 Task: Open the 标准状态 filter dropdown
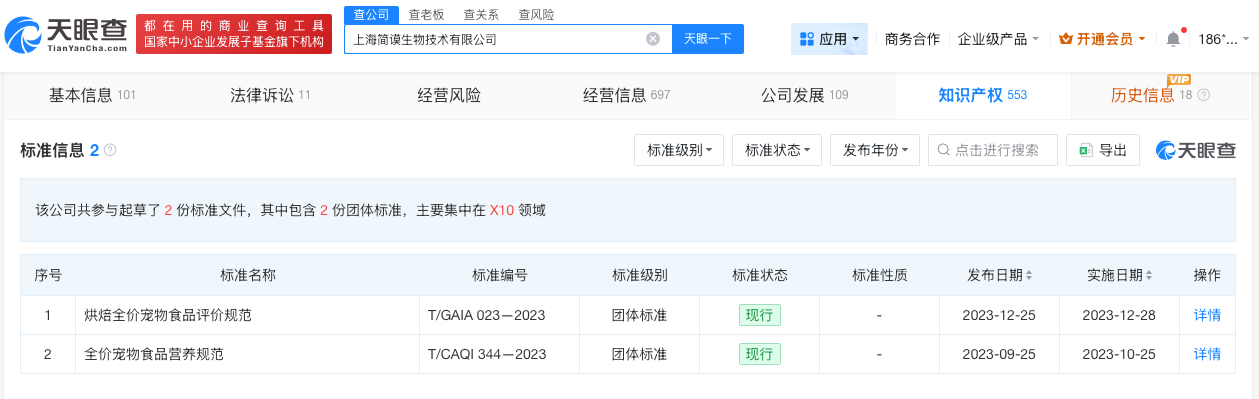click(x=777, y=150)
